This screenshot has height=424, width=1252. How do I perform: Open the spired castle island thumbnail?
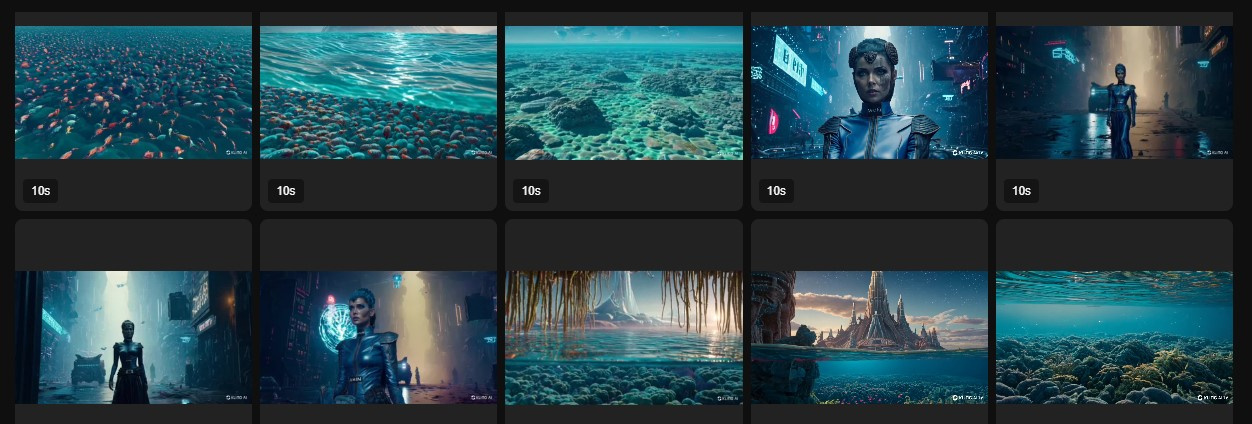869,337
